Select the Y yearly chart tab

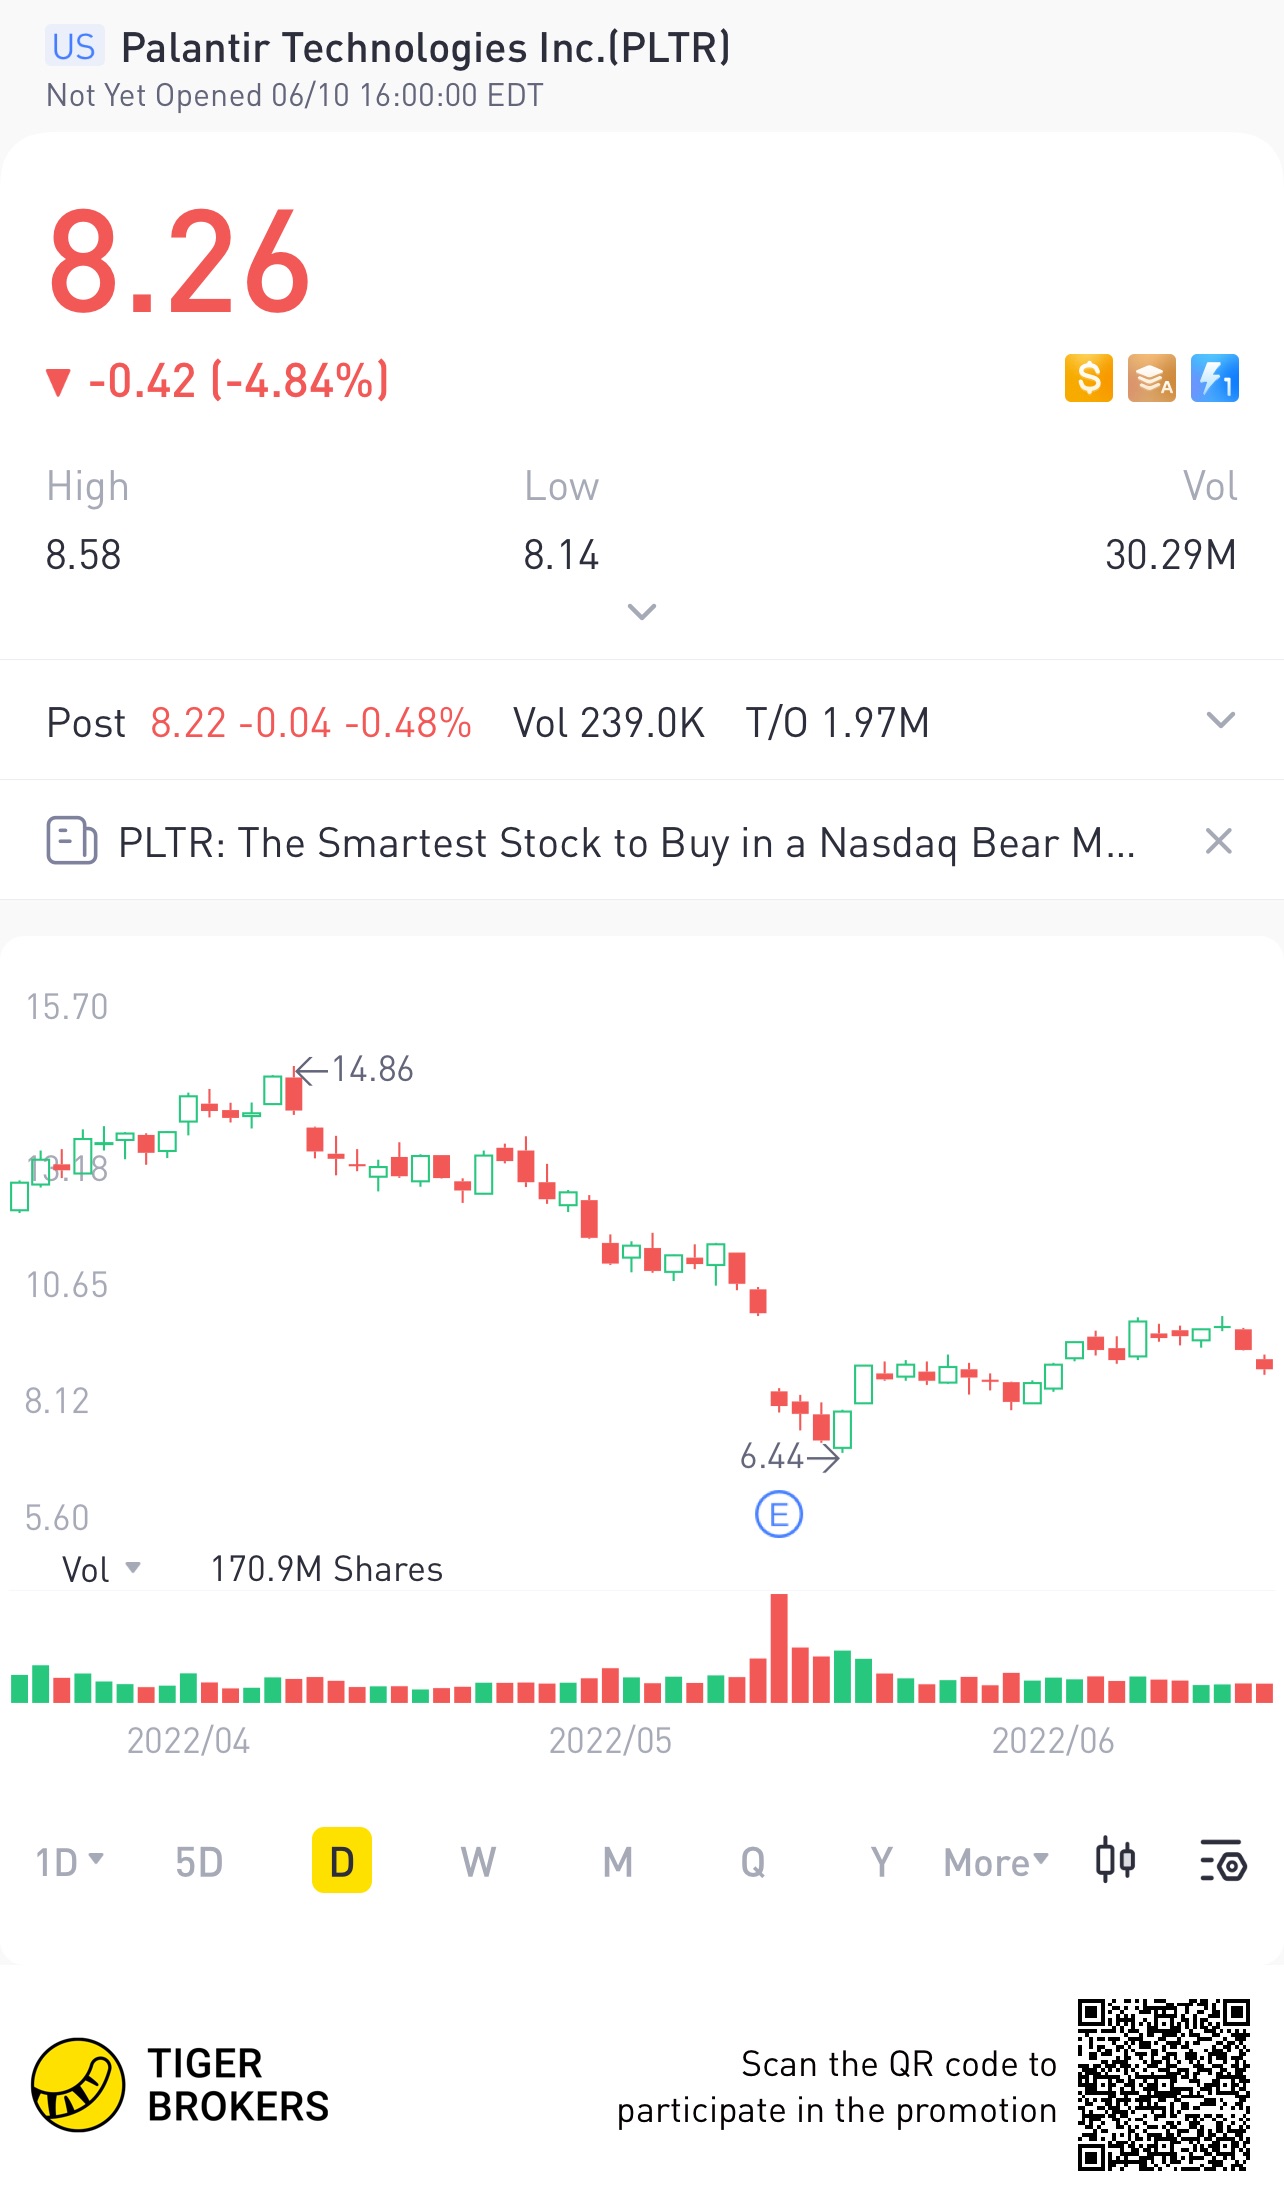pos(881,1862)
